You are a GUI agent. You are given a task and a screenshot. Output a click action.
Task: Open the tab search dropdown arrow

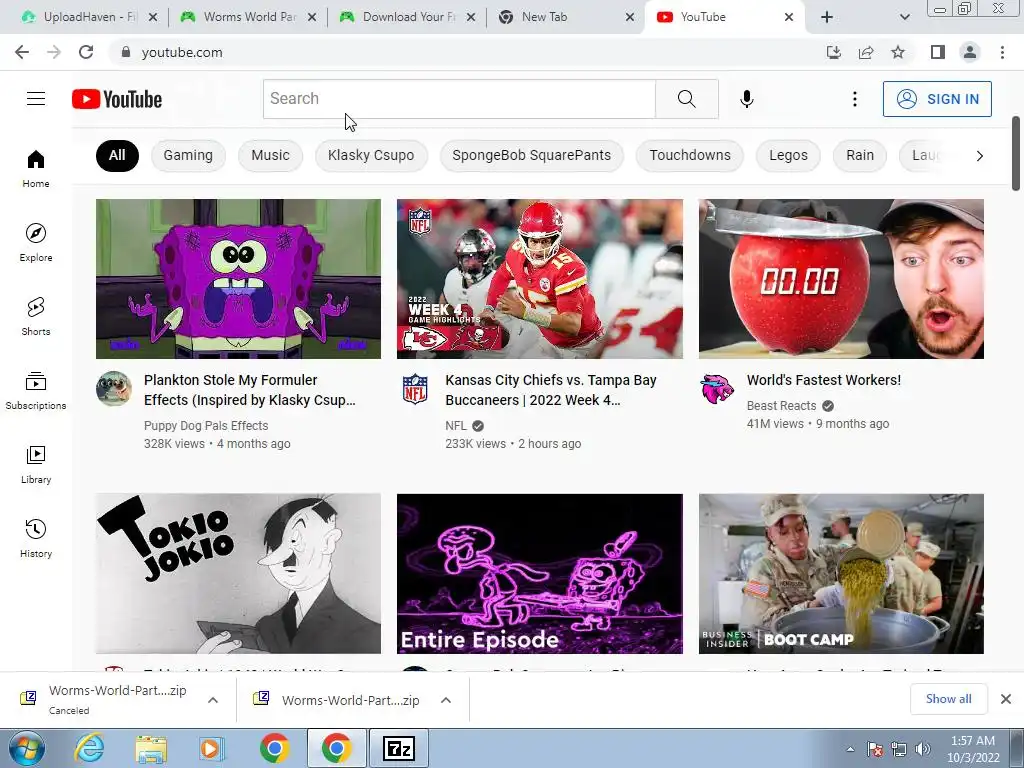(904, 17)
